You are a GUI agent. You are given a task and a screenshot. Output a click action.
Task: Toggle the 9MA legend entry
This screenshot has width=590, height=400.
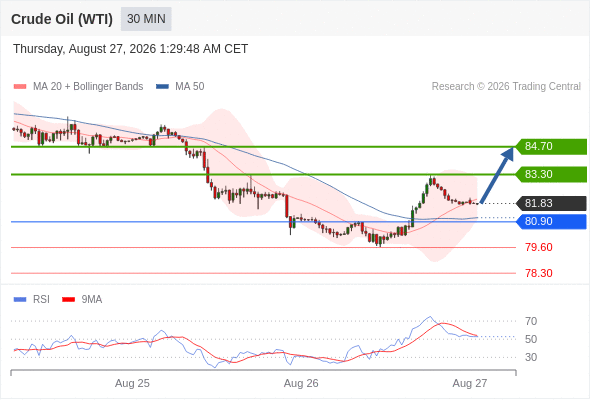click(82, 300)
